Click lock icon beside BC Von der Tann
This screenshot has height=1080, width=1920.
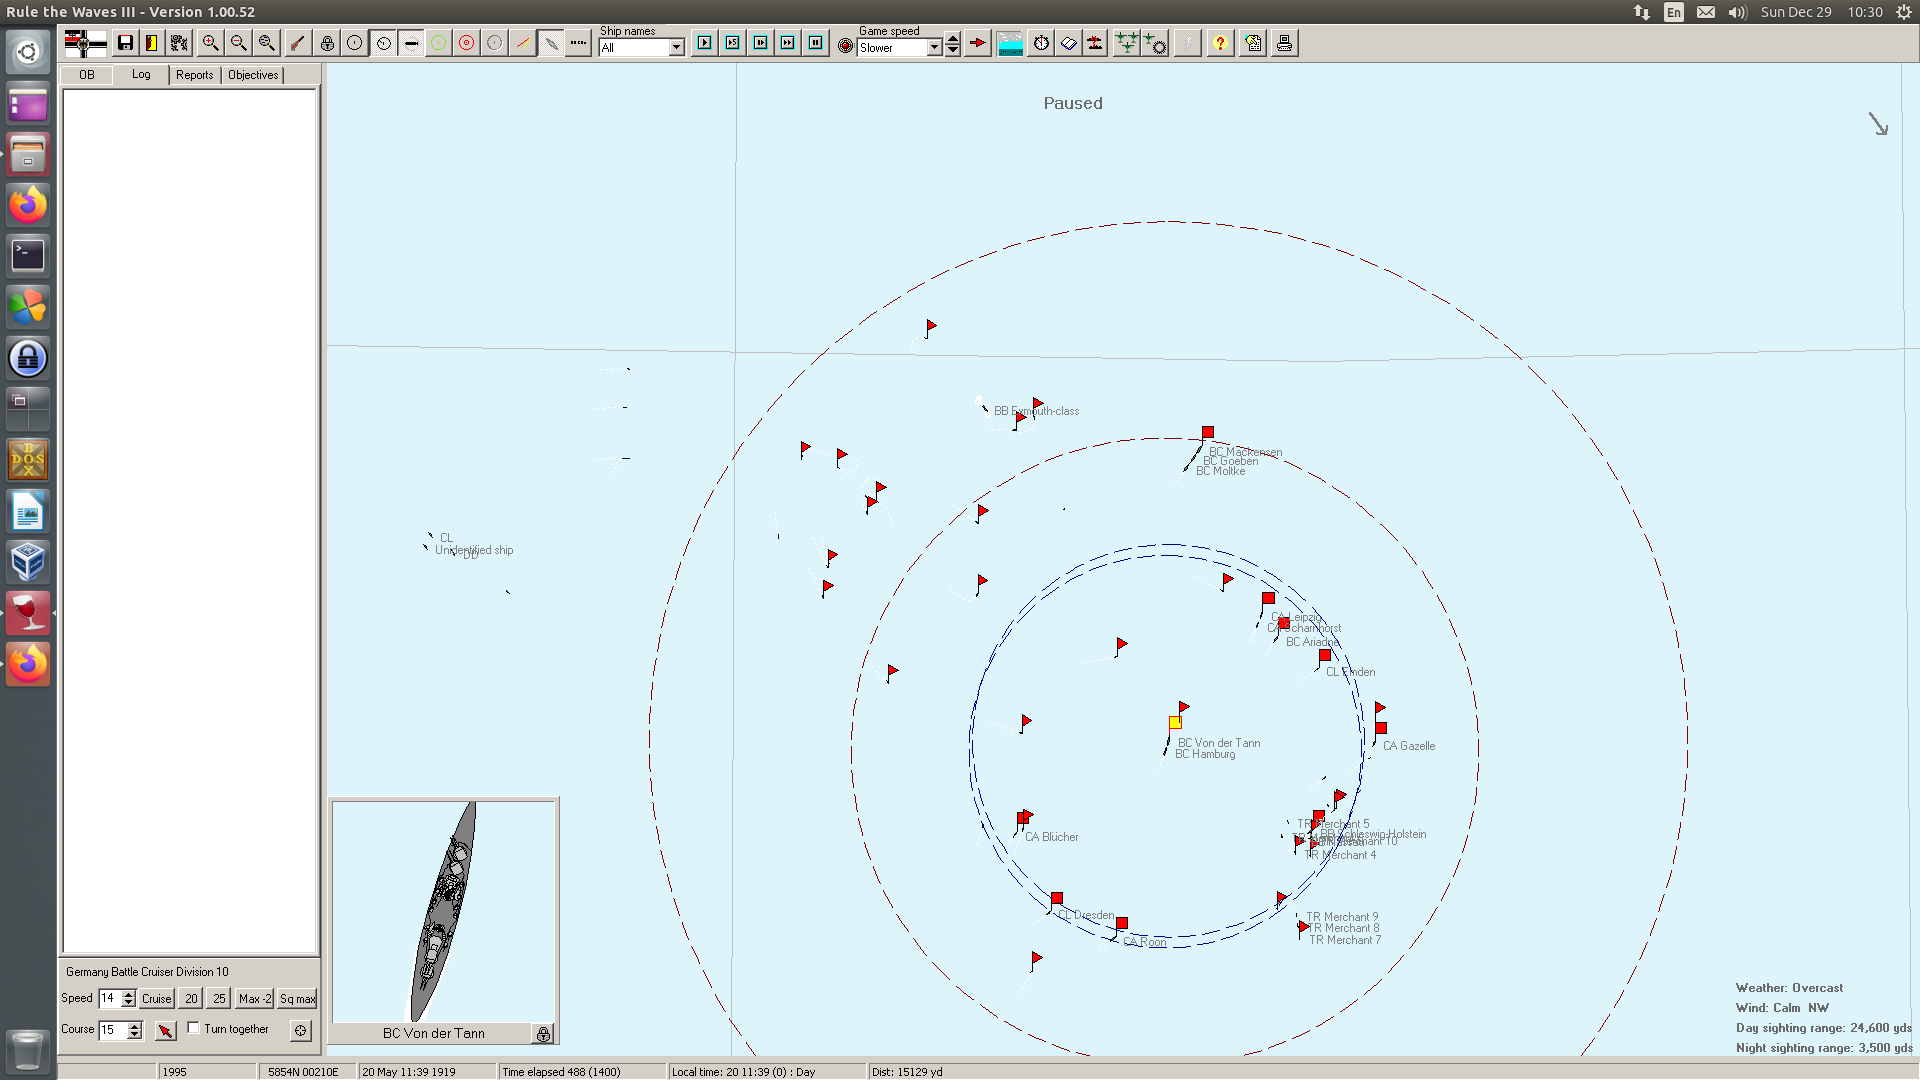pyautogui.click(x=543, y=1034)
